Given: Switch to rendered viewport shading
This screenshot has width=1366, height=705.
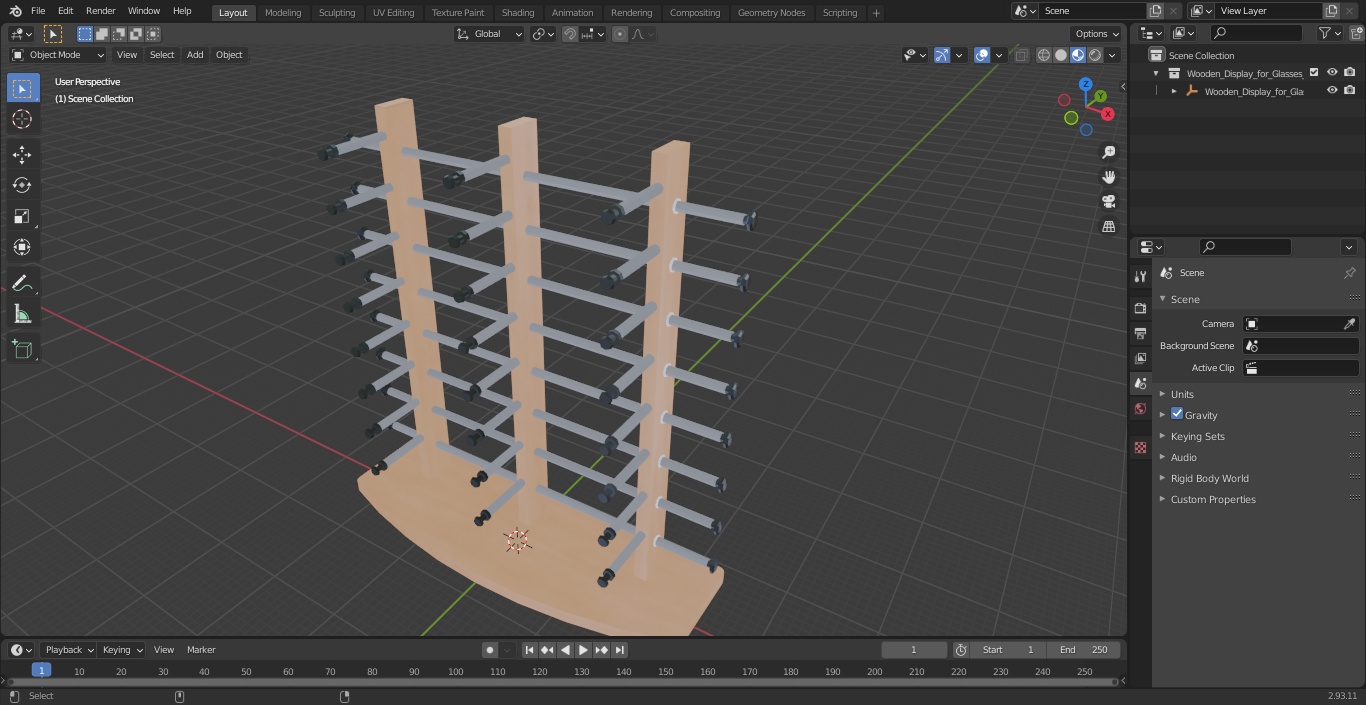Looking at the screenshot, I should coord(1095,55).
